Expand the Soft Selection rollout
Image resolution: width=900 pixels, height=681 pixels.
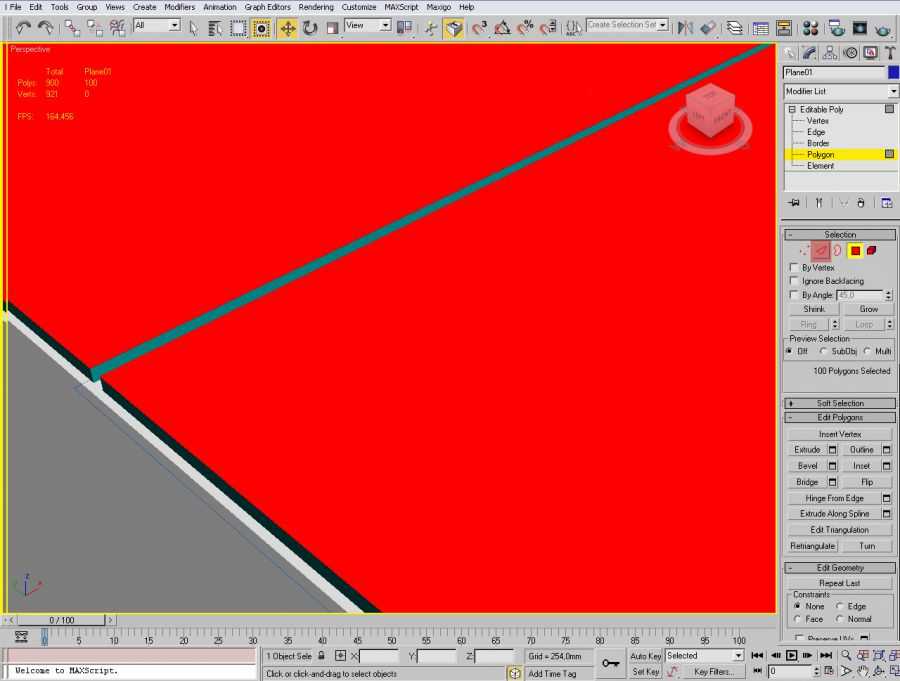coord(840,403)
